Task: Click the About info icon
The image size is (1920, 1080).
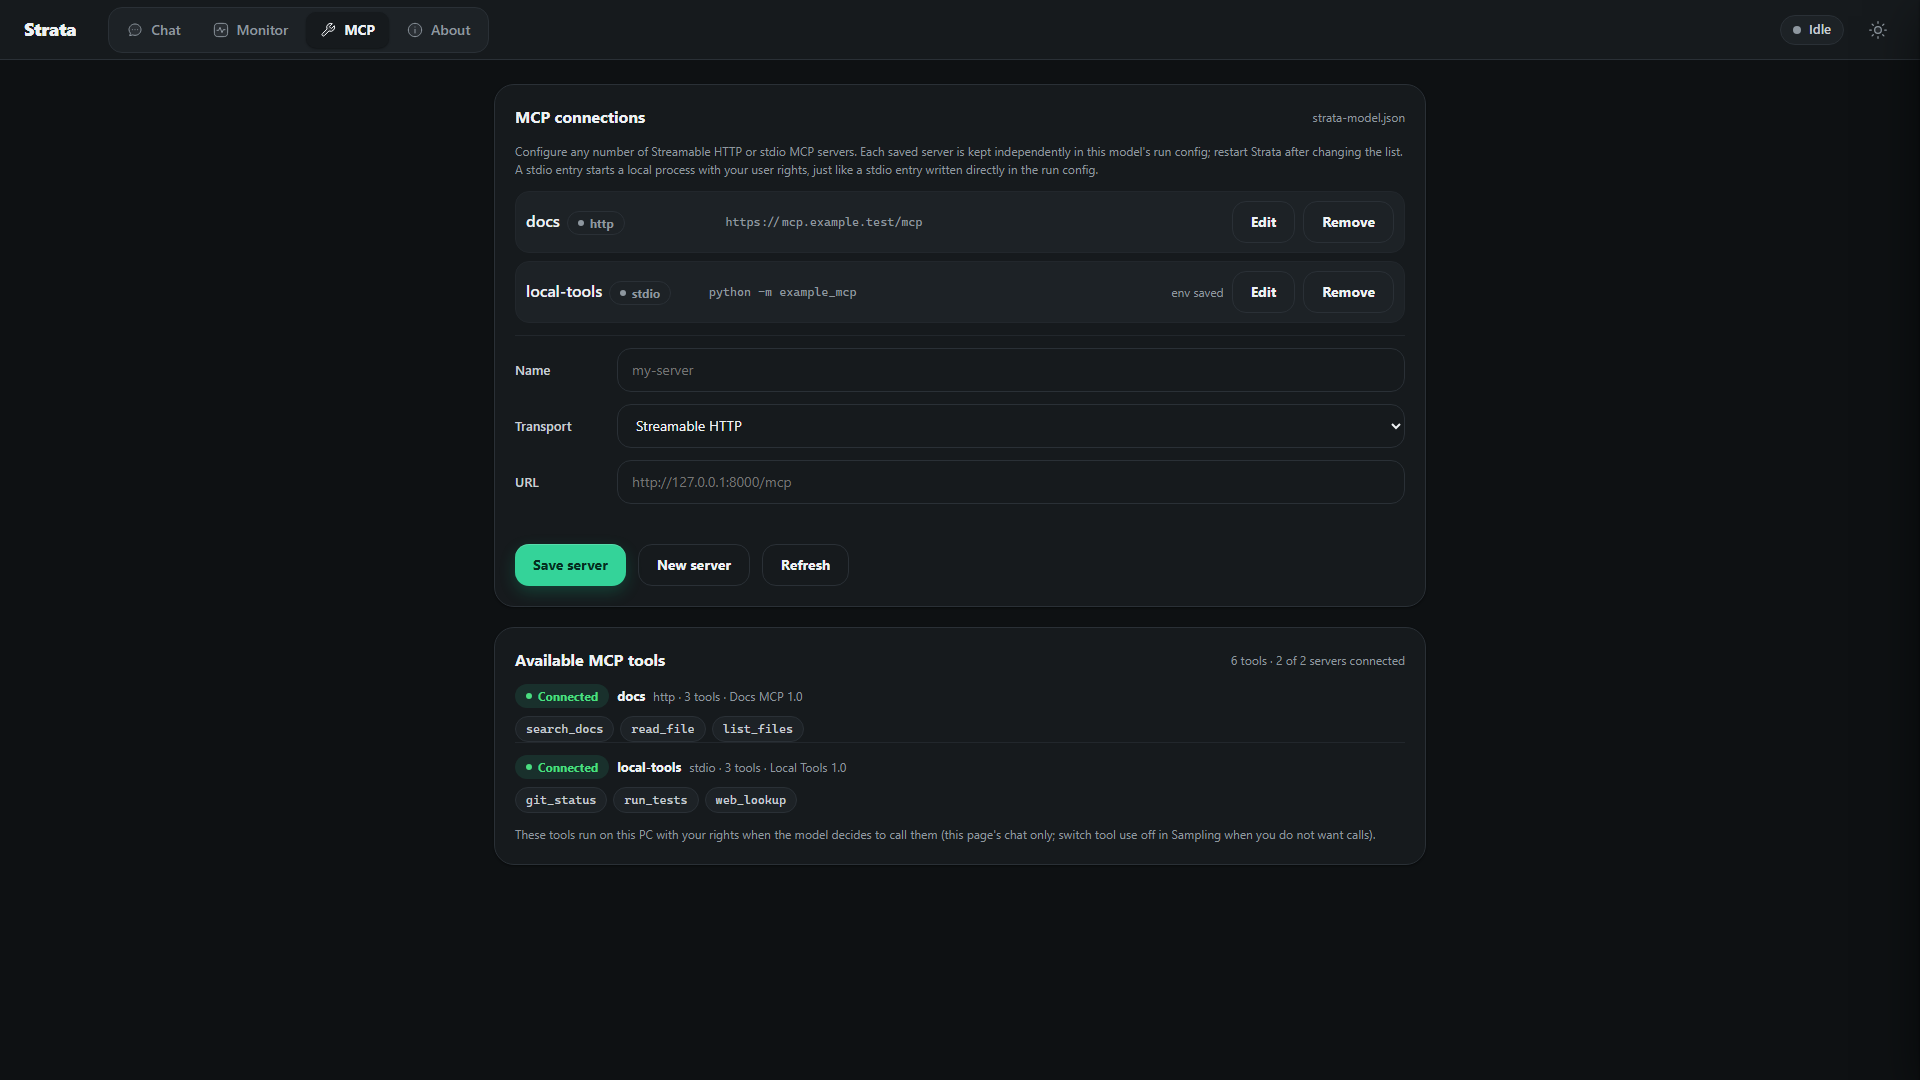Action: pos(415,30)
